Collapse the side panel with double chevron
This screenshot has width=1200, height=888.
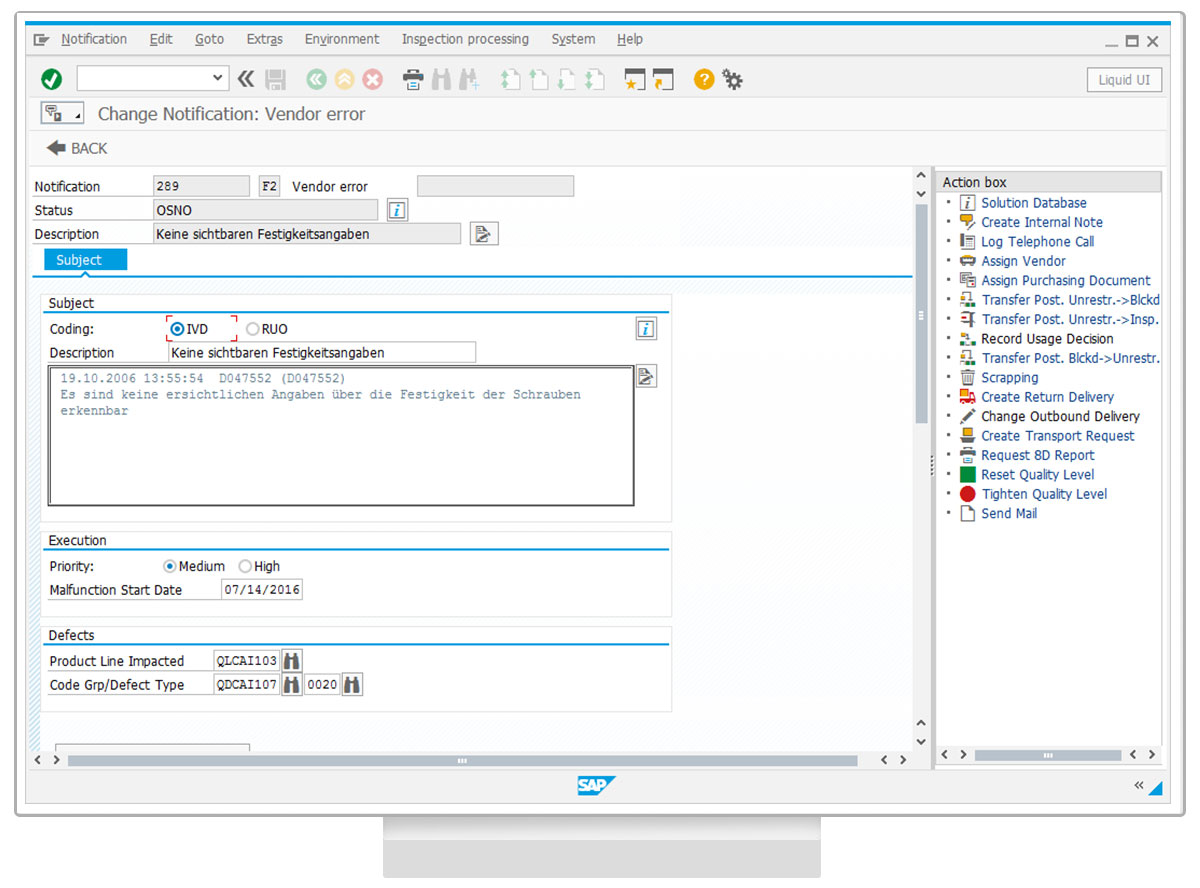[x=1138, y=786]
